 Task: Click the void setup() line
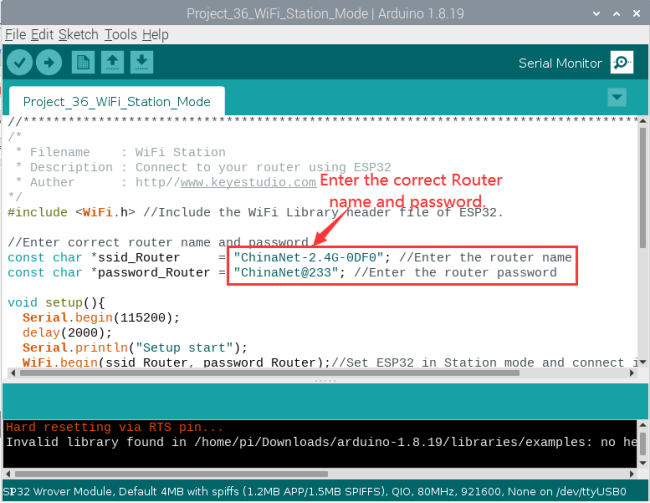coord(56,302)
